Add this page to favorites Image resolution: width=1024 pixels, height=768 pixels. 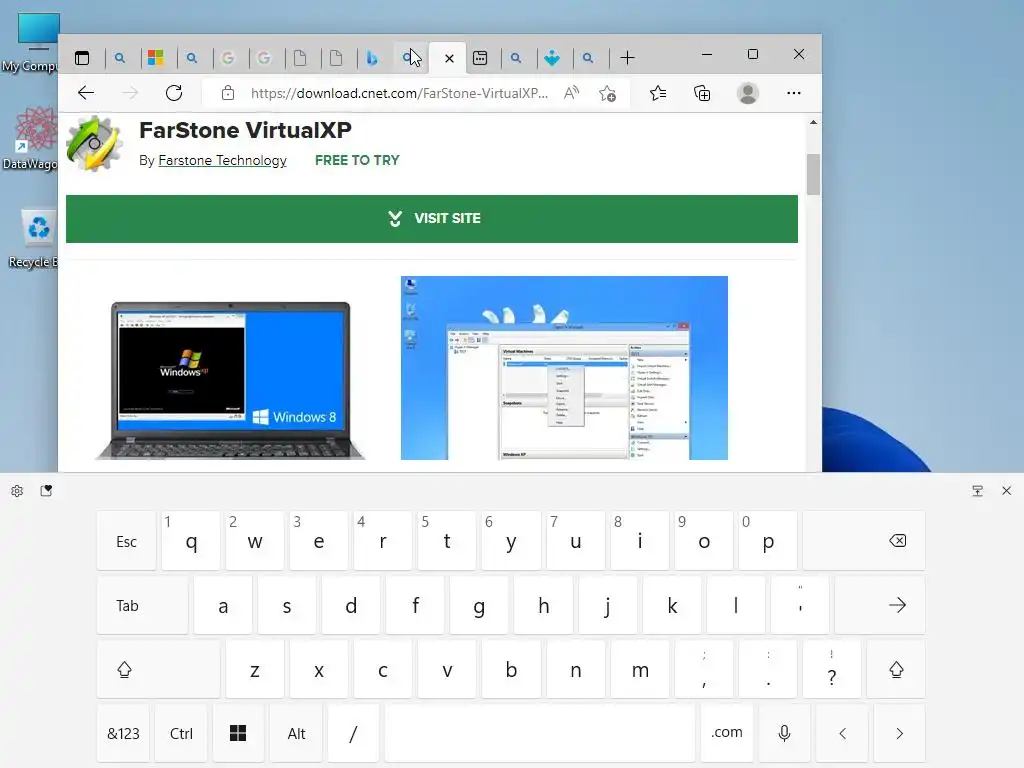coord(607,93)
